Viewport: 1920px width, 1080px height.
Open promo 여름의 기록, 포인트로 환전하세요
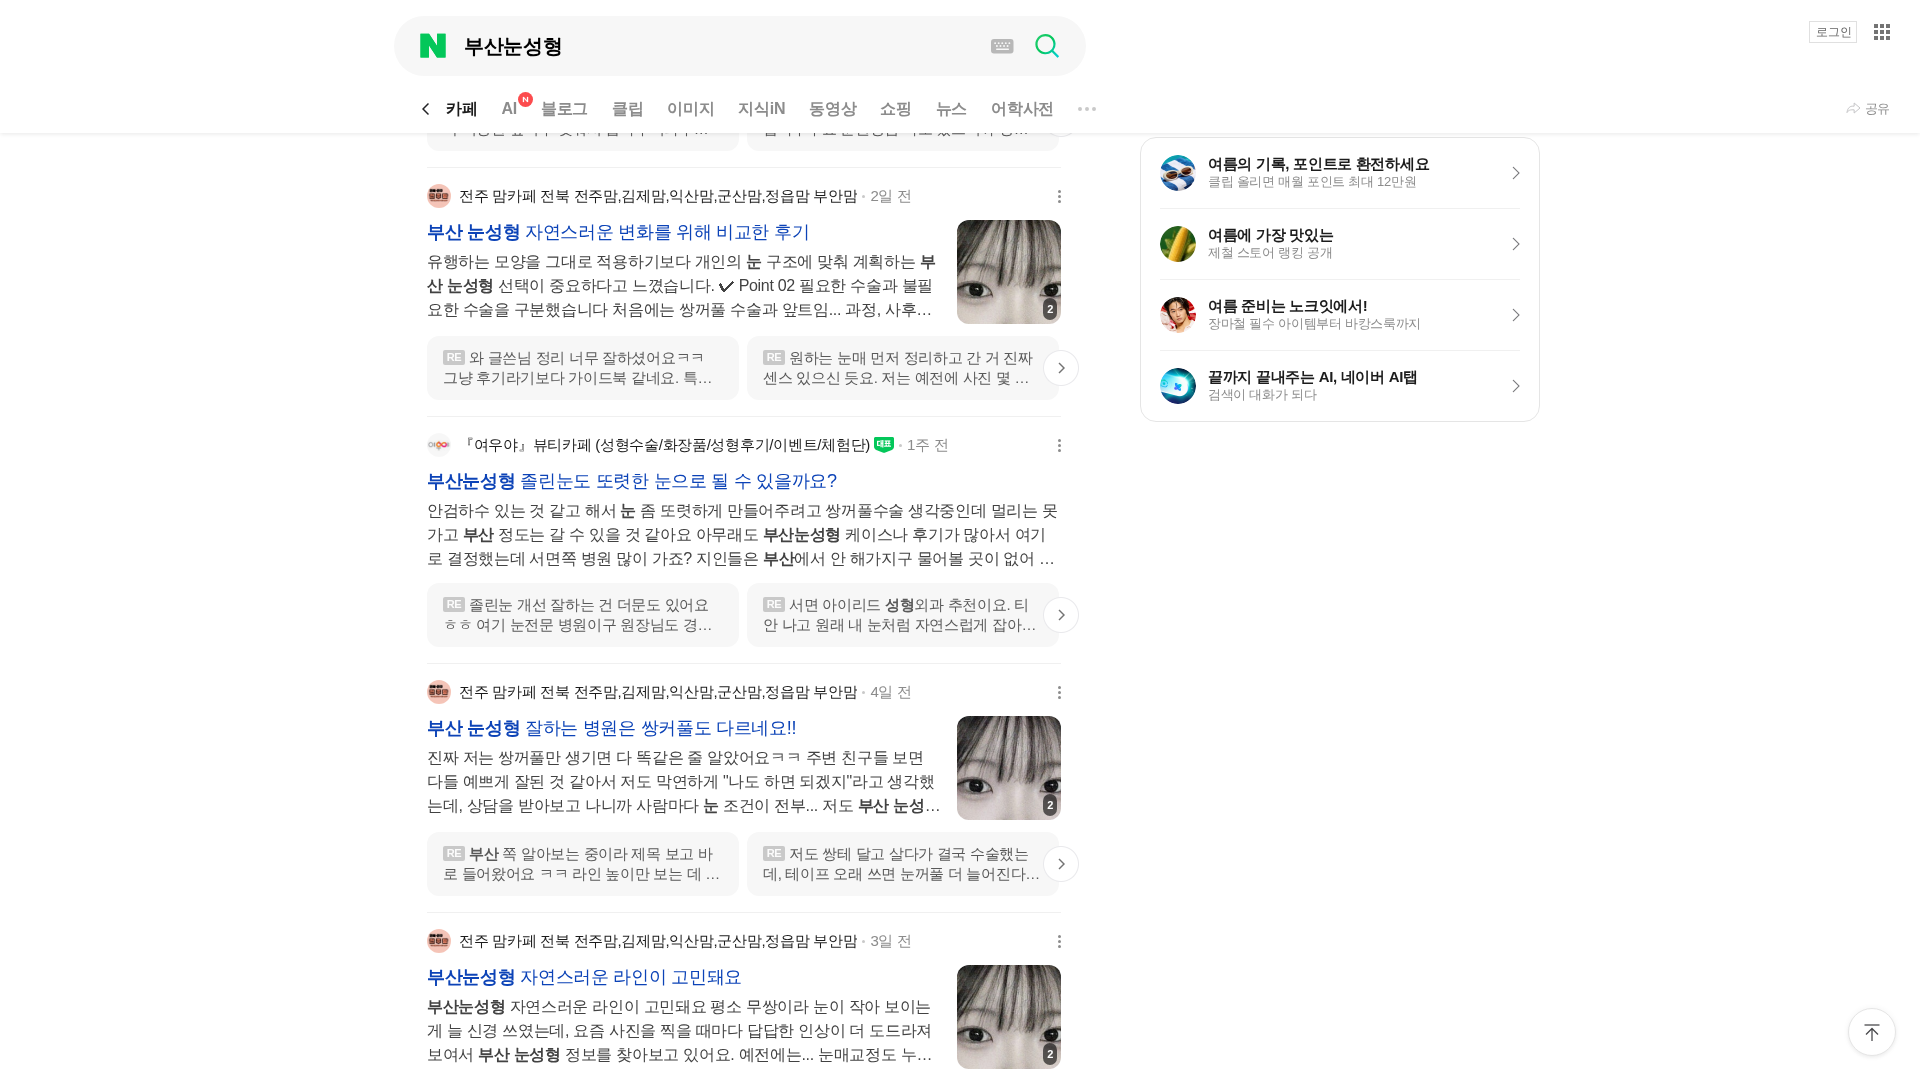[x=1340, y=173]
